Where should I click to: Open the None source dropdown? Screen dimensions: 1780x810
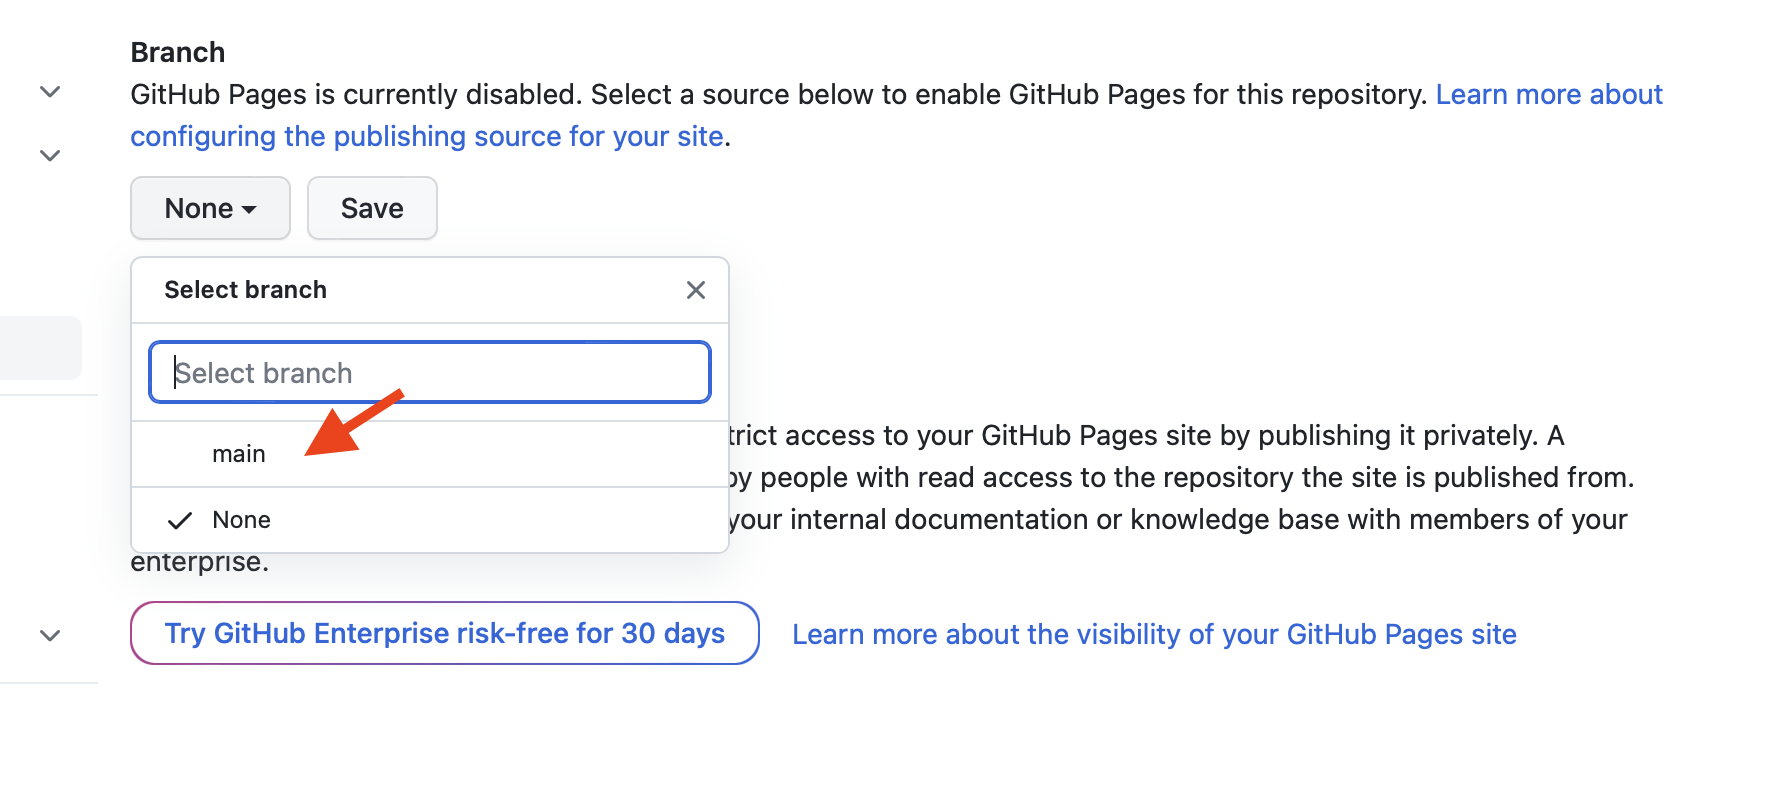click(x=209, y=208)
